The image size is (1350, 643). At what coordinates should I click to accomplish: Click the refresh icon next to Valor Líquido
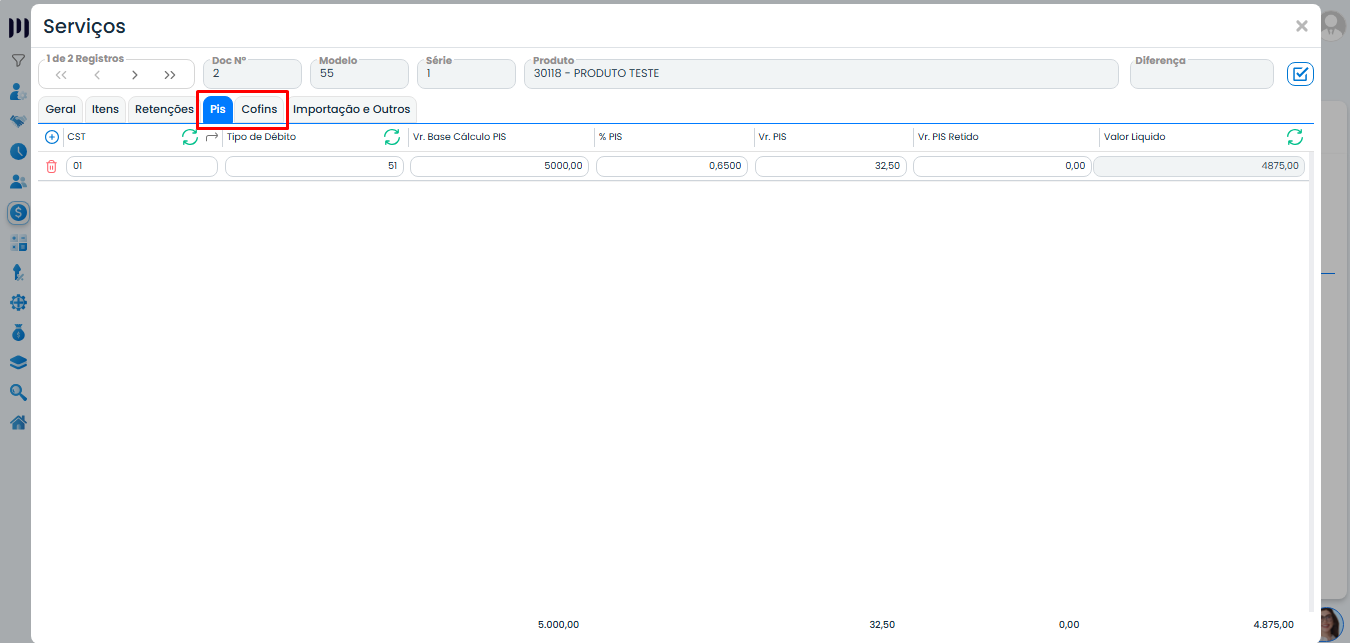[1294, 137]
